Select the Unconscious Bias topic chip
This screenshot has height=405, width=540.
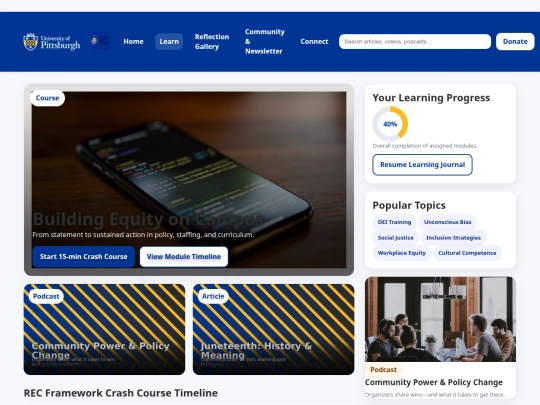447,222
